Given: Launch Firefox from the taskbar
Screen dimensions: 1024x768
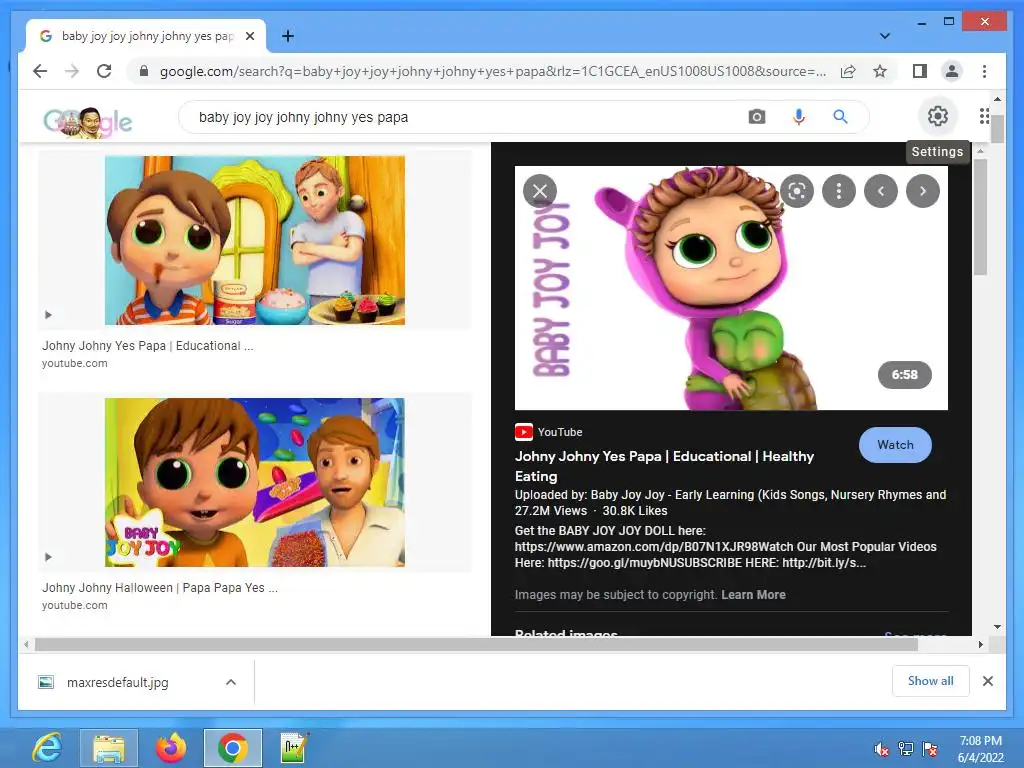Looking at the screenshot, I should pos(170,748).
